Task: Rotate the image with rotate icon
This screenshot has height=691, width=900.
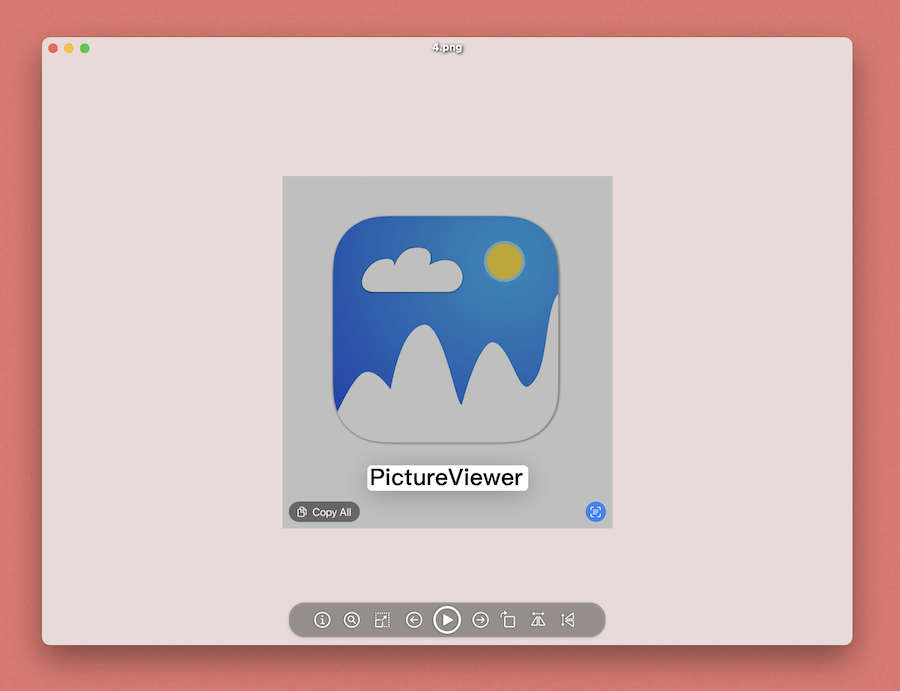Action: pos(508,620)
